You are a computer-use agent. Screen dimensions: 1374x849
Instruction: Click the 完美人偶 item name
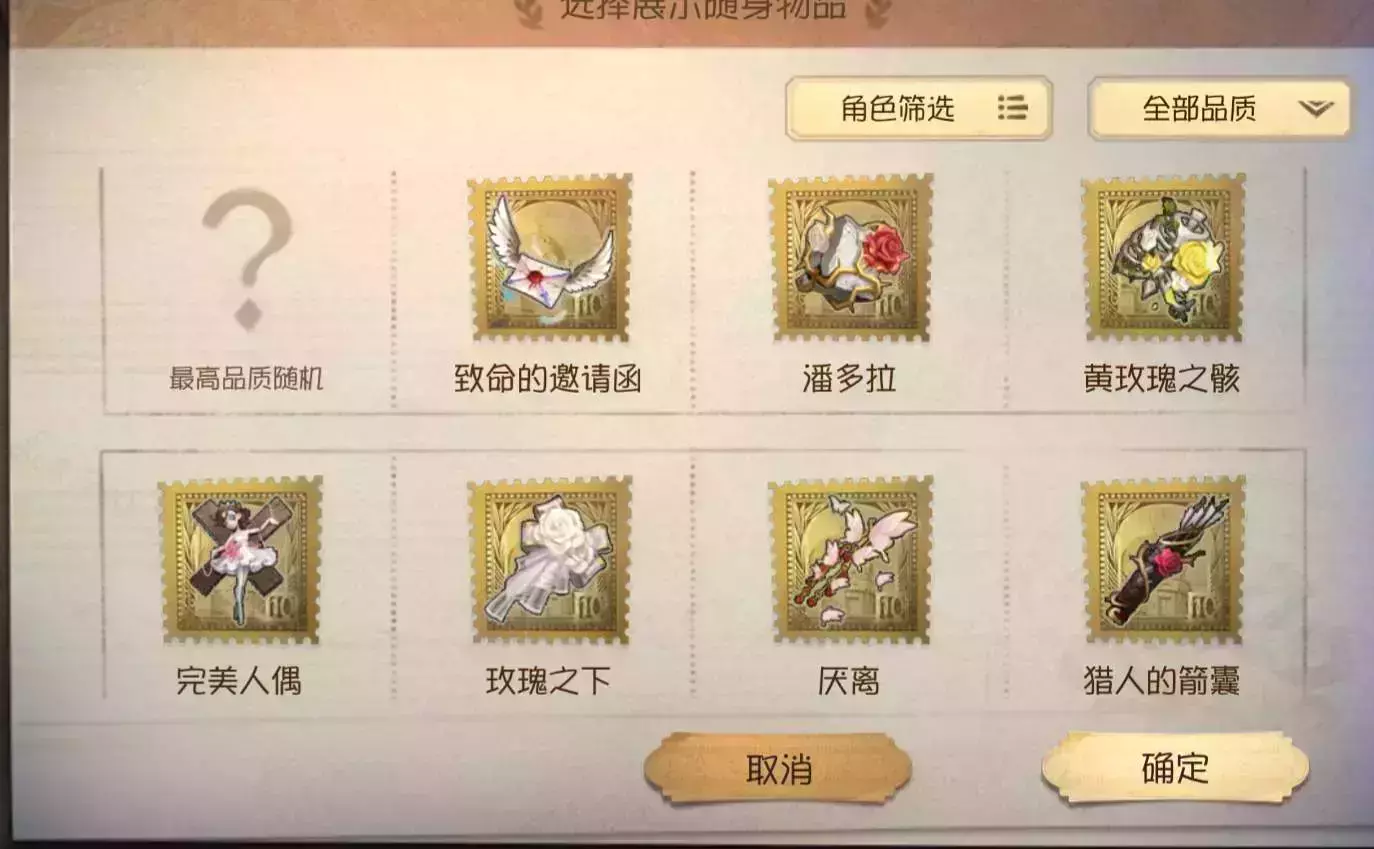[239, 681]
